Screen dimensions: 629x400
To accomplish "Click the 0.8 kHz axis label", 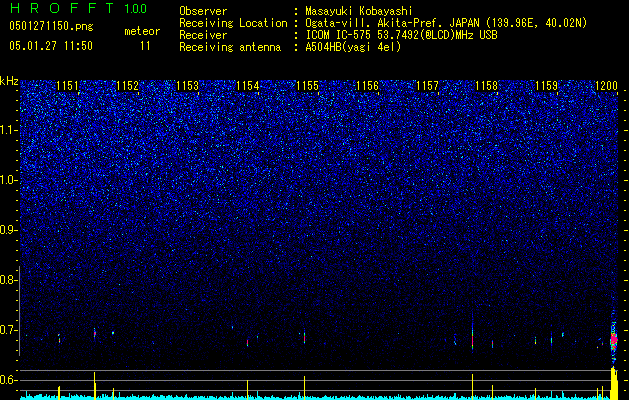I will tap(9, 280).
